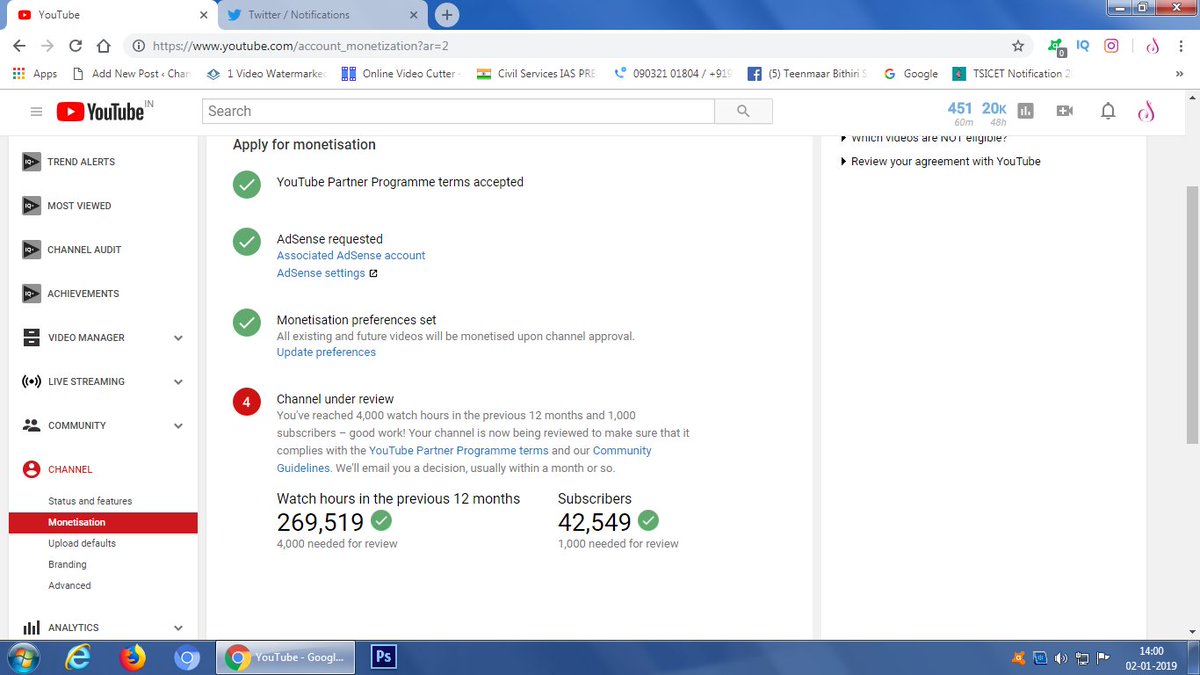The width and height of the screenshot is (1200, 675).
Task: Bookmark this page with the star icon
Action: pyautogui.click(x=1018, y=46)
